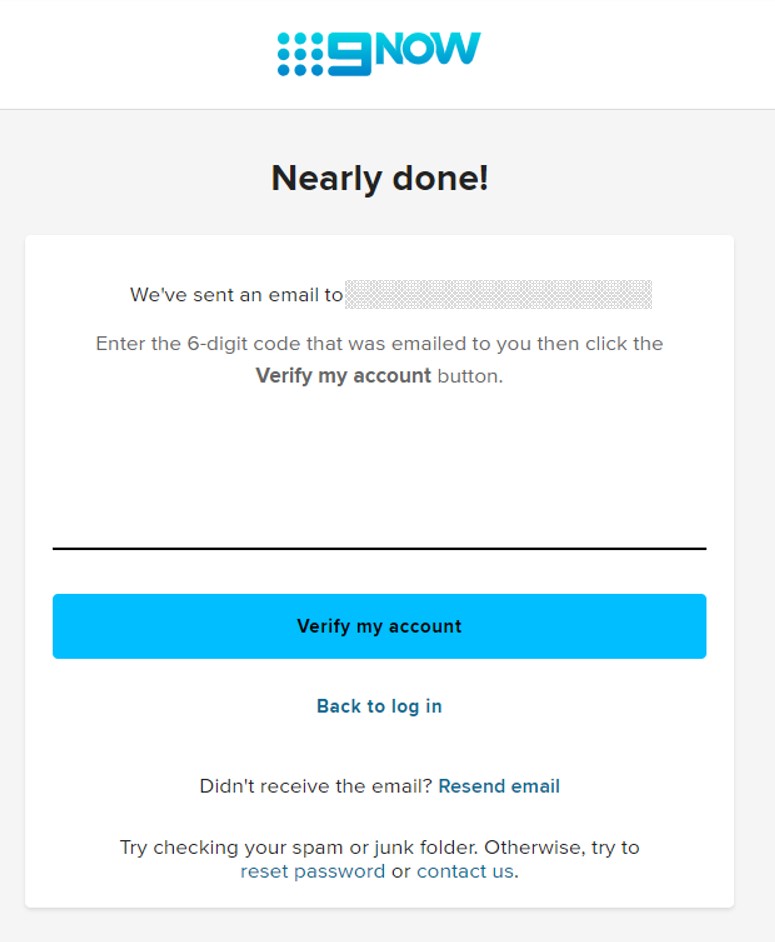The image size is (775, 942).
Task: Click the NOW wordmark in the logo
Action: pos(428,49)
